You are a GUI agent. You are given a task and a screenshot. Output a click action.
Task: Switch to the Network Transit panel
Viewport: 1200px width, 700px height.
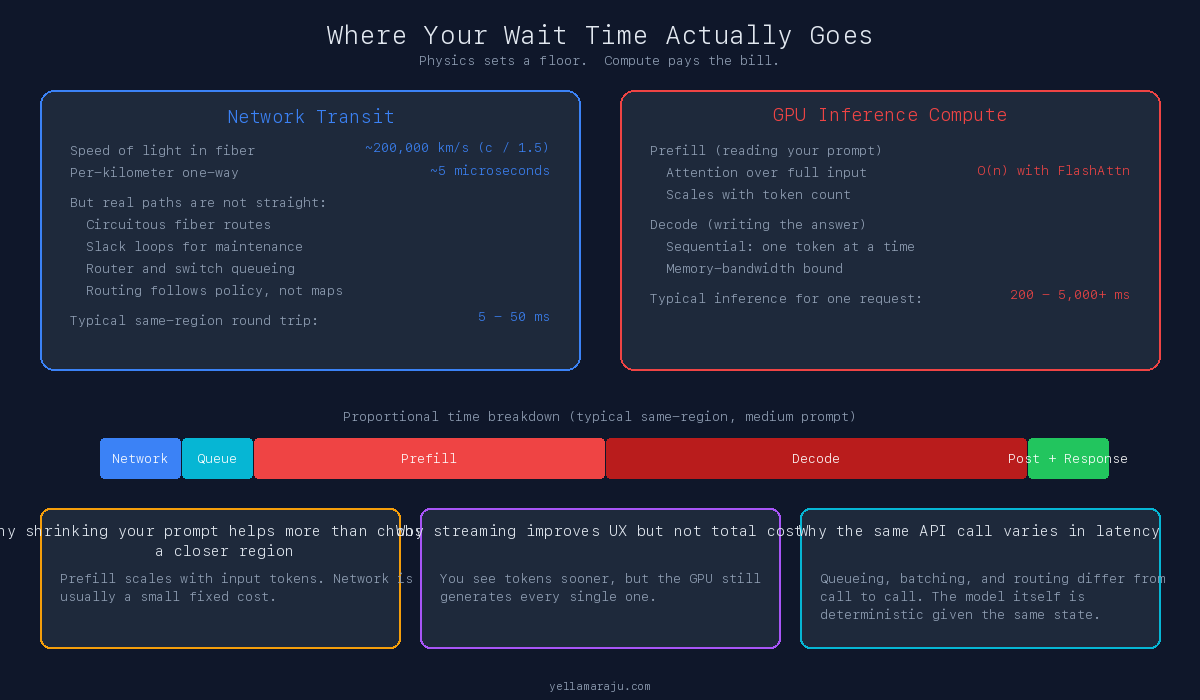point(310,230)
